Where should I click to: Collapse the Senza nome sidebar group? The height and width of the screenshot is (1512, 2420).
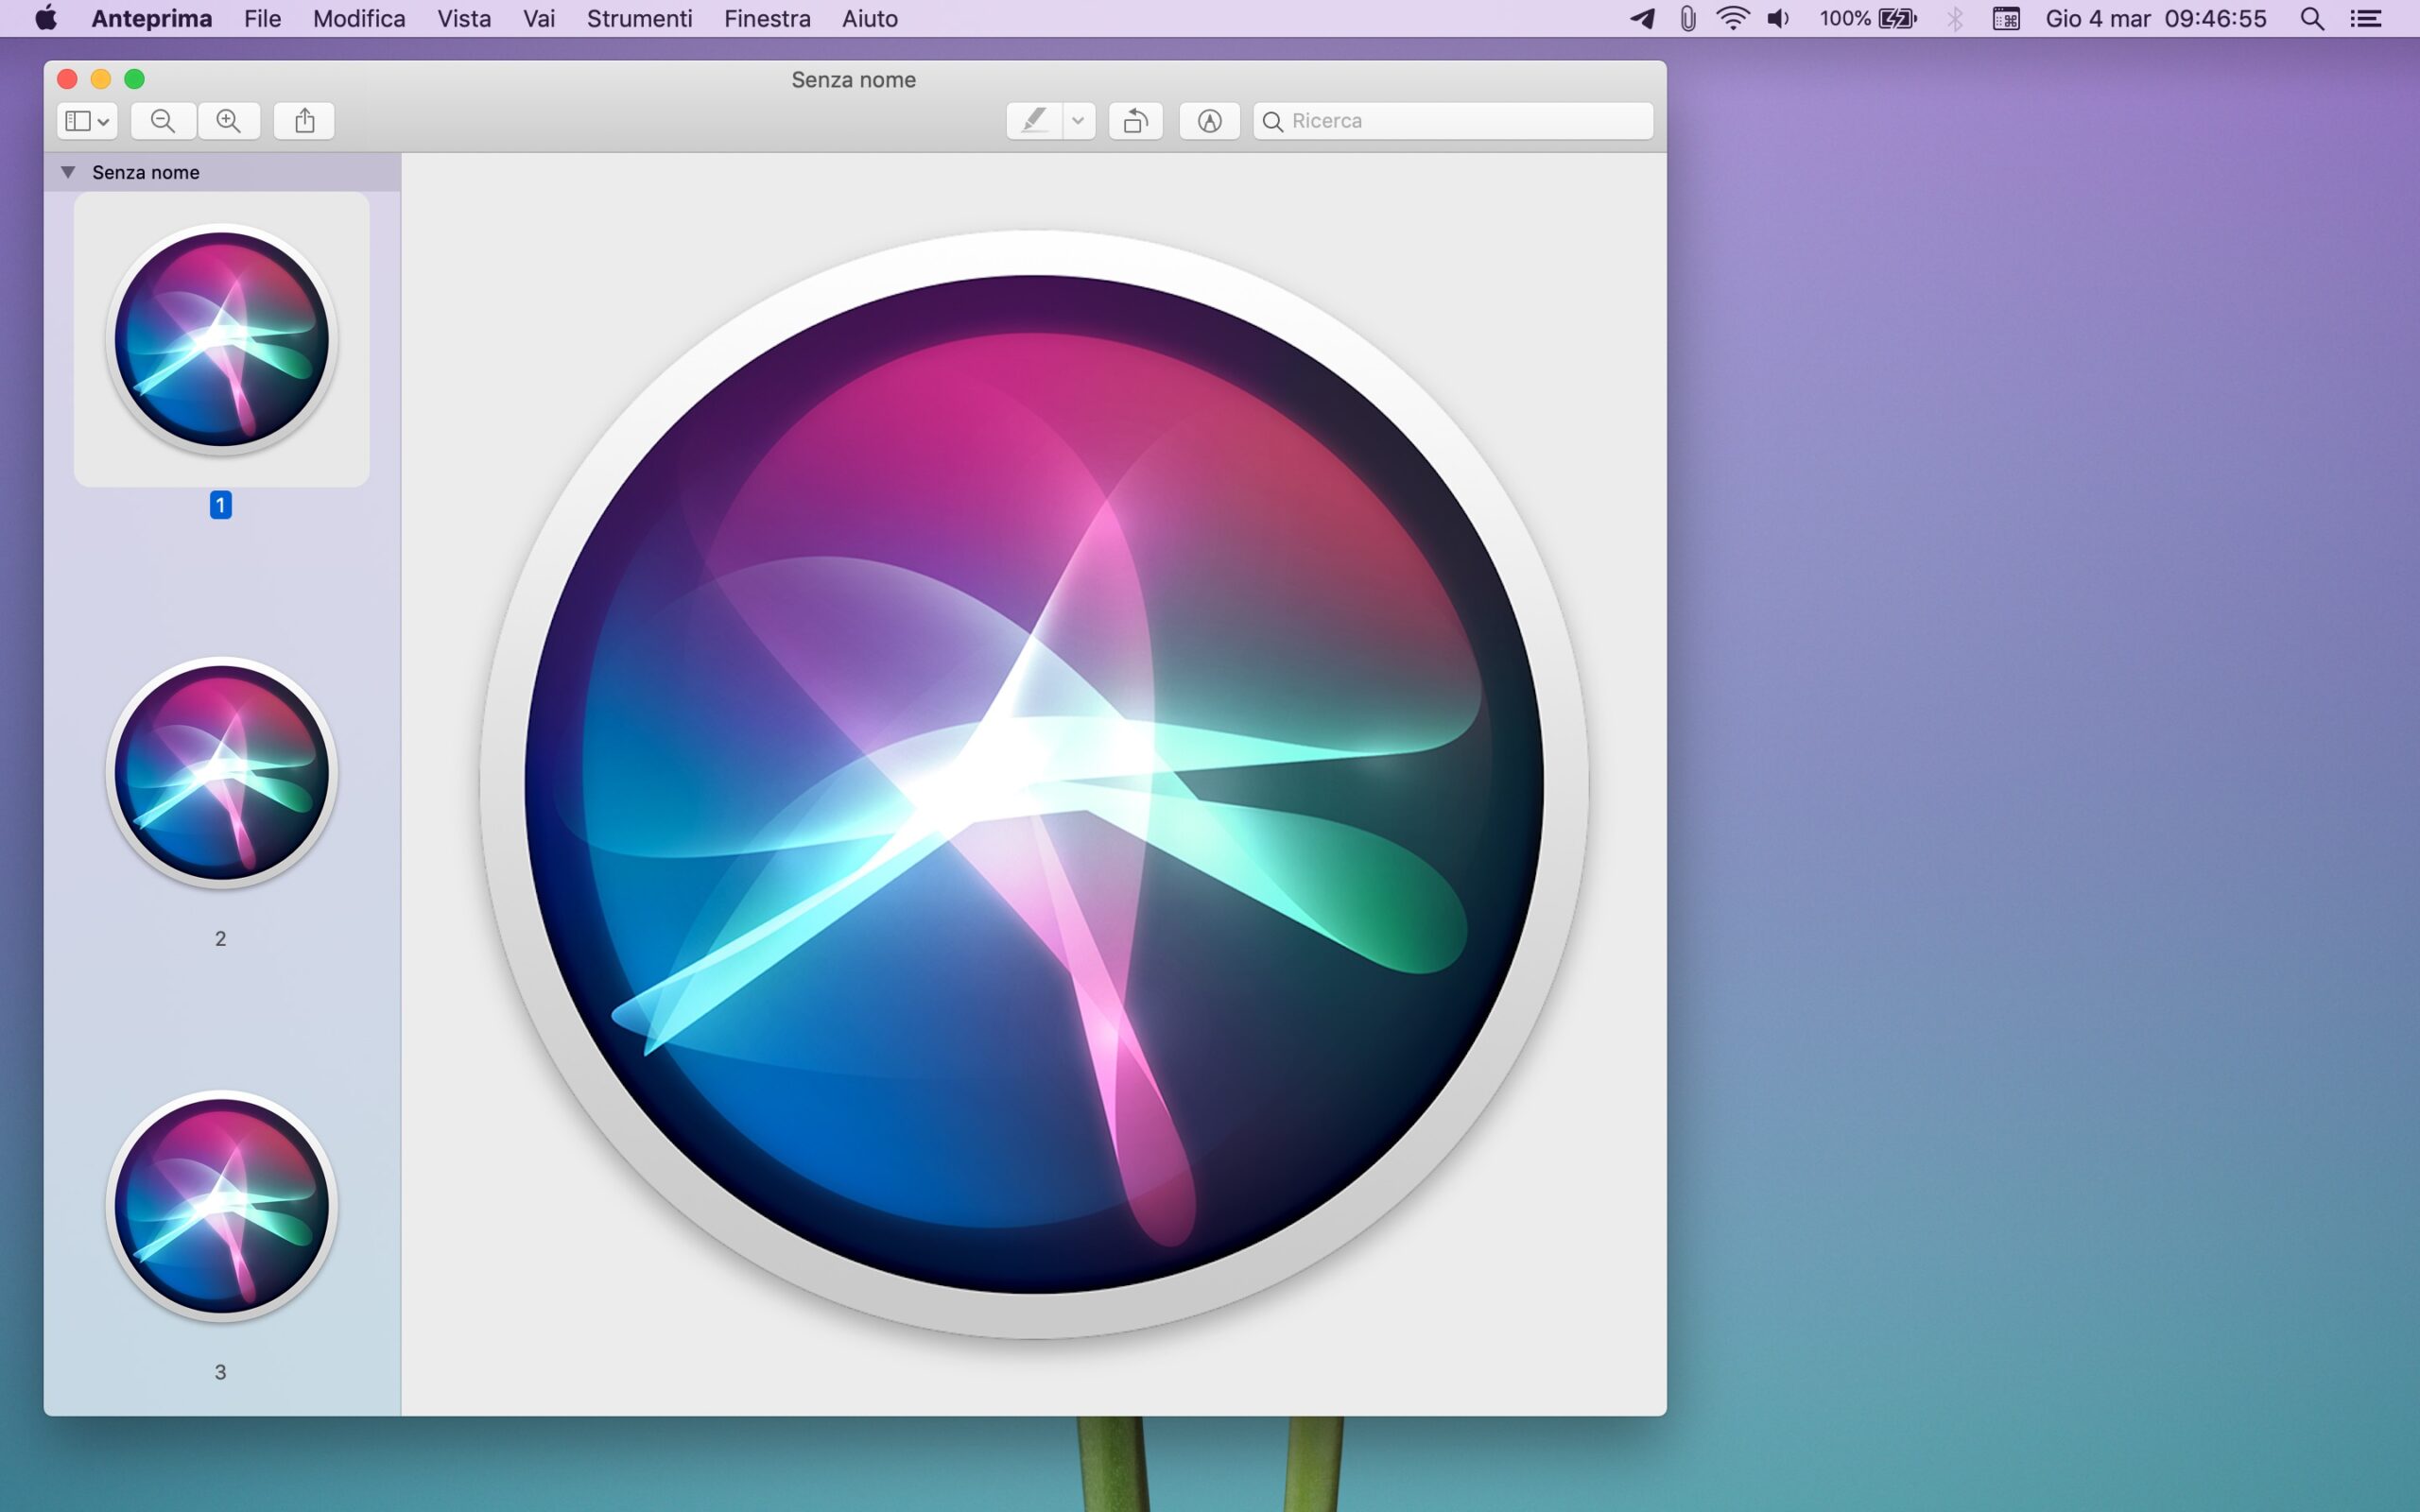(68, 172)
